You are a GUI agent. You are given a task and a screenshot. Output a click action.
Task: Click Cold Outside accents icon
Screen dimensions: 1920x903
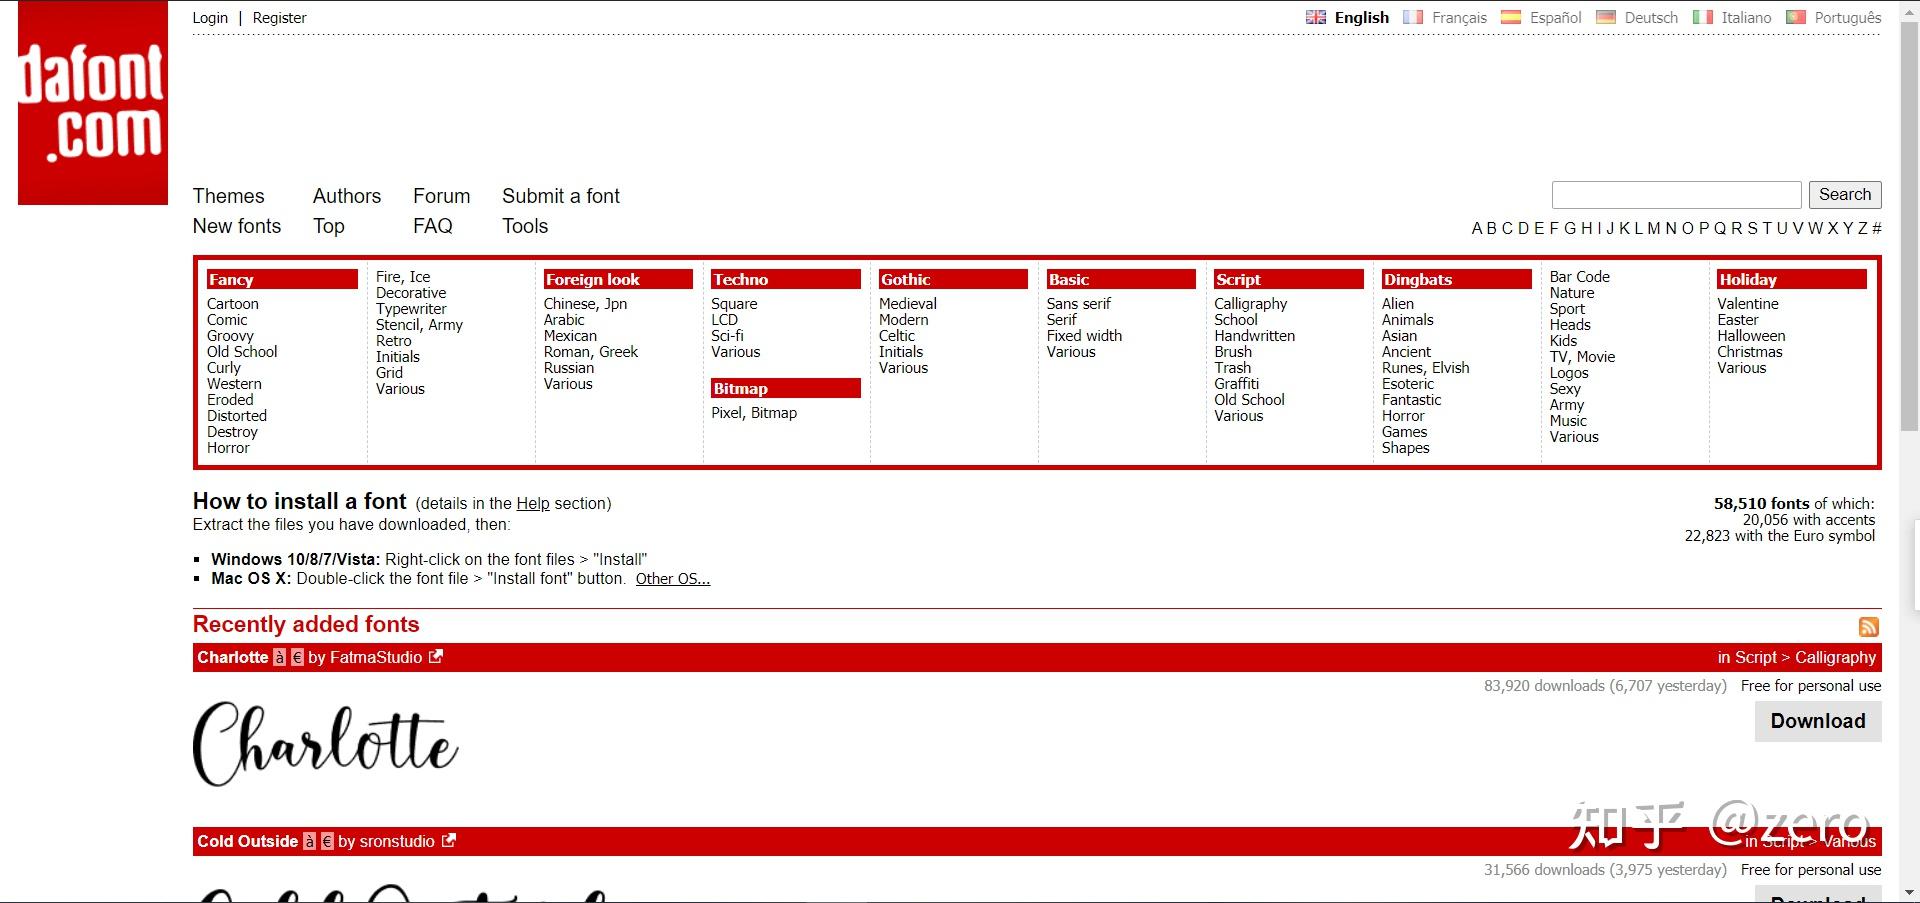coord(310,842)
